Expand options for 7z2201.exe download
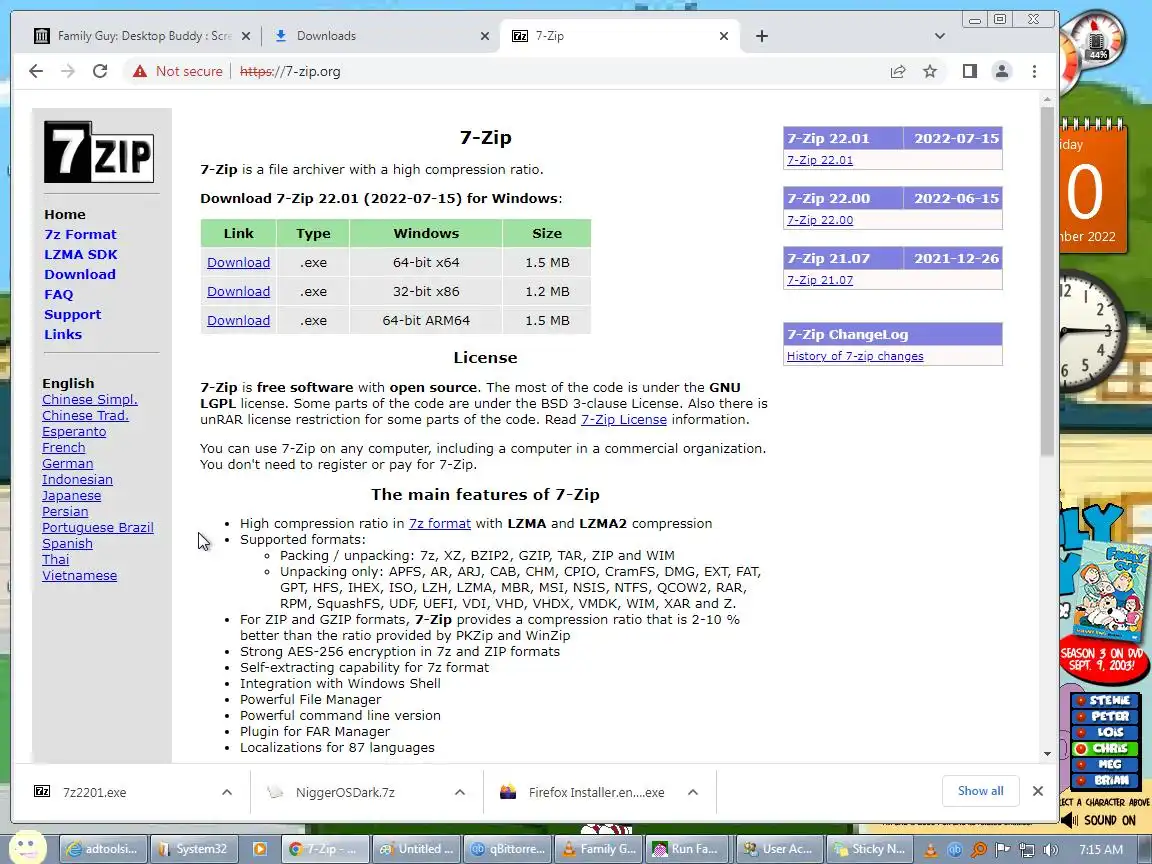 click(x=227, y=792)
